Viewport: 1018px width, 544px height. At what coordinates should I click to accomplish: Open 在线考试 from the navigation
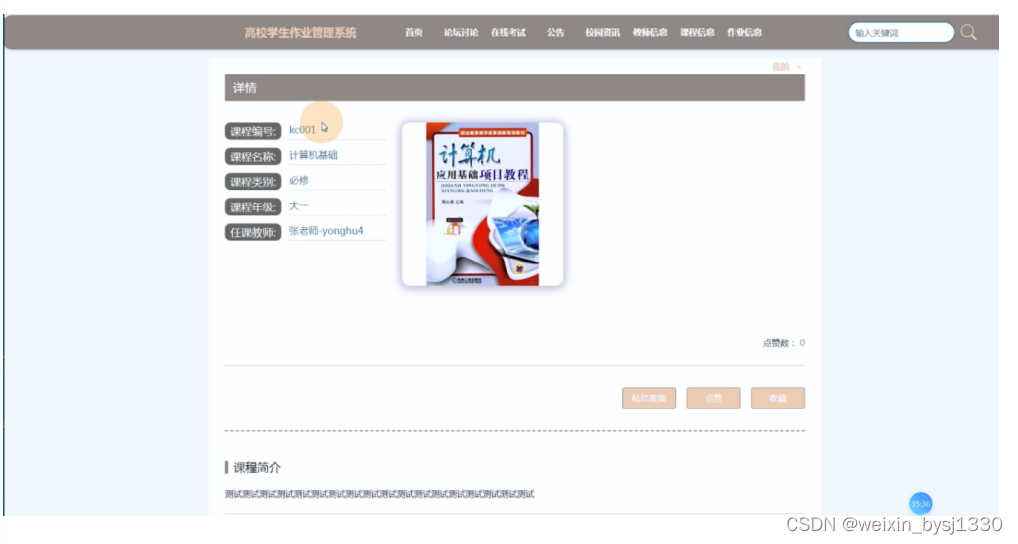[508, 32]
